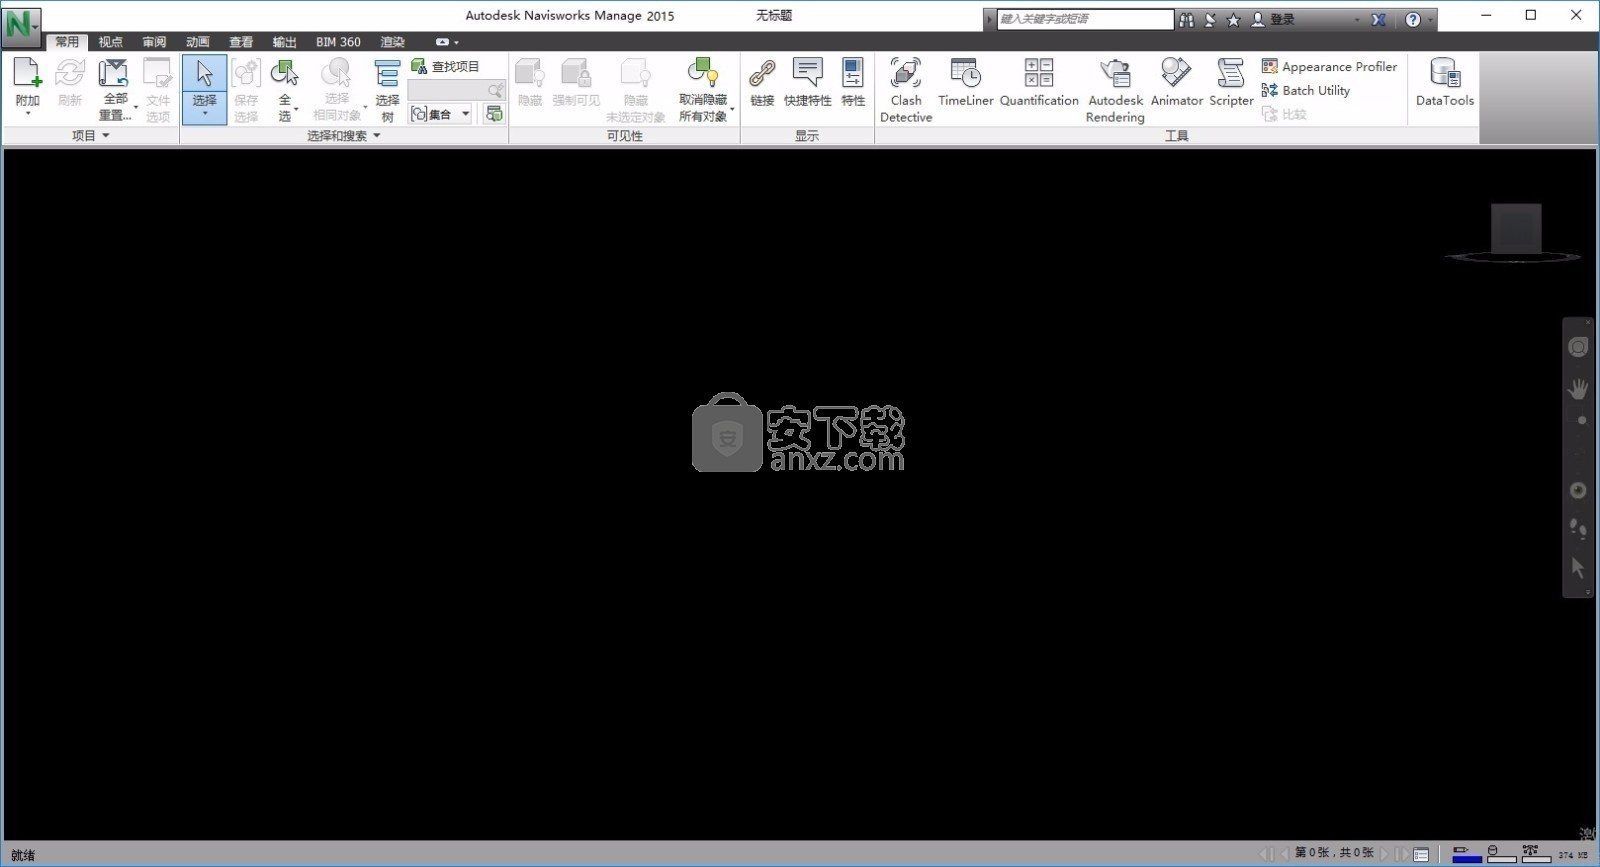Click the Steering Wheels icon on navigation bar
Image resolution: width=1600 pixels, height=867 pixels.
[x=1577, y=347]
